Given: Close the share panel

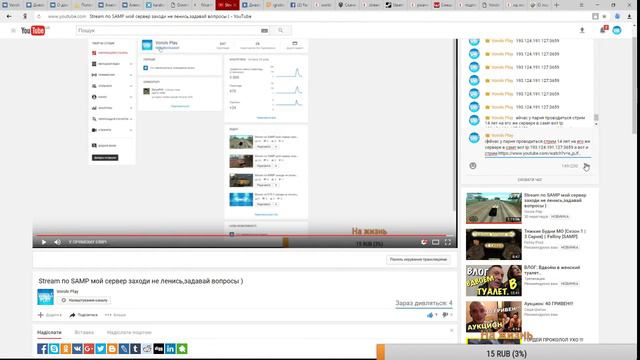Looking at the screenshot, I should pos(451,330).
